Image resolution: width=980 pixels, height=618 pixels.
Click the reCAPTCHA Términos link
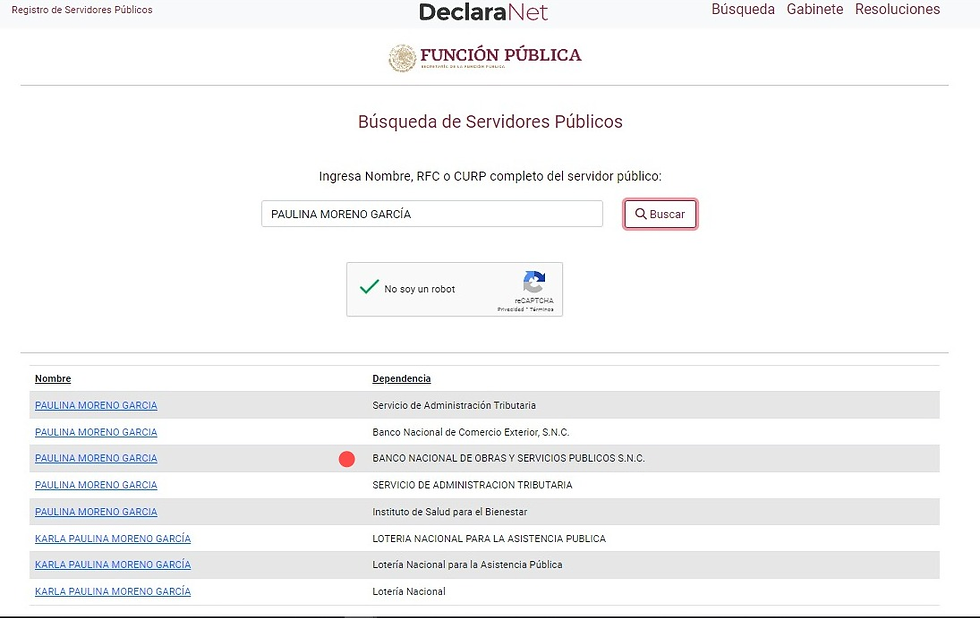pyautogui.click(x=541, y=309)
